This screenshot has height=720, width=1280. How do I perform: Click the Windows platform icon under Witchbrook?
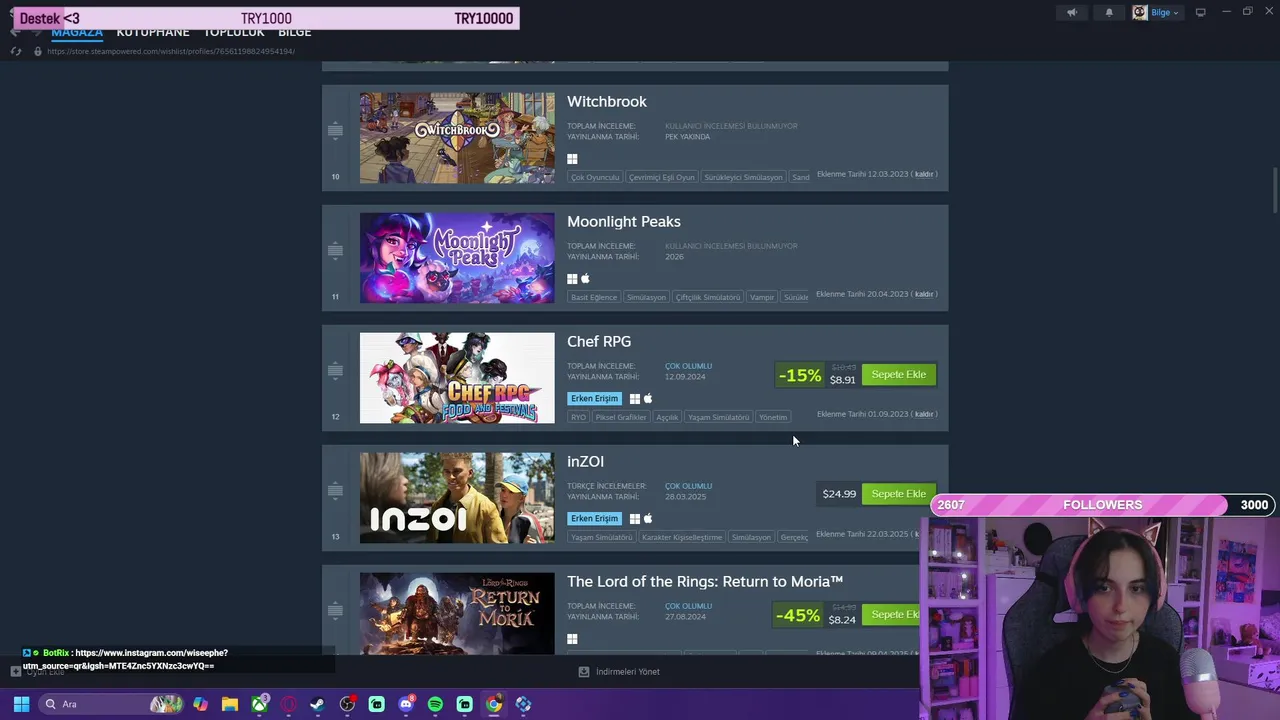[x=572, y=159]
